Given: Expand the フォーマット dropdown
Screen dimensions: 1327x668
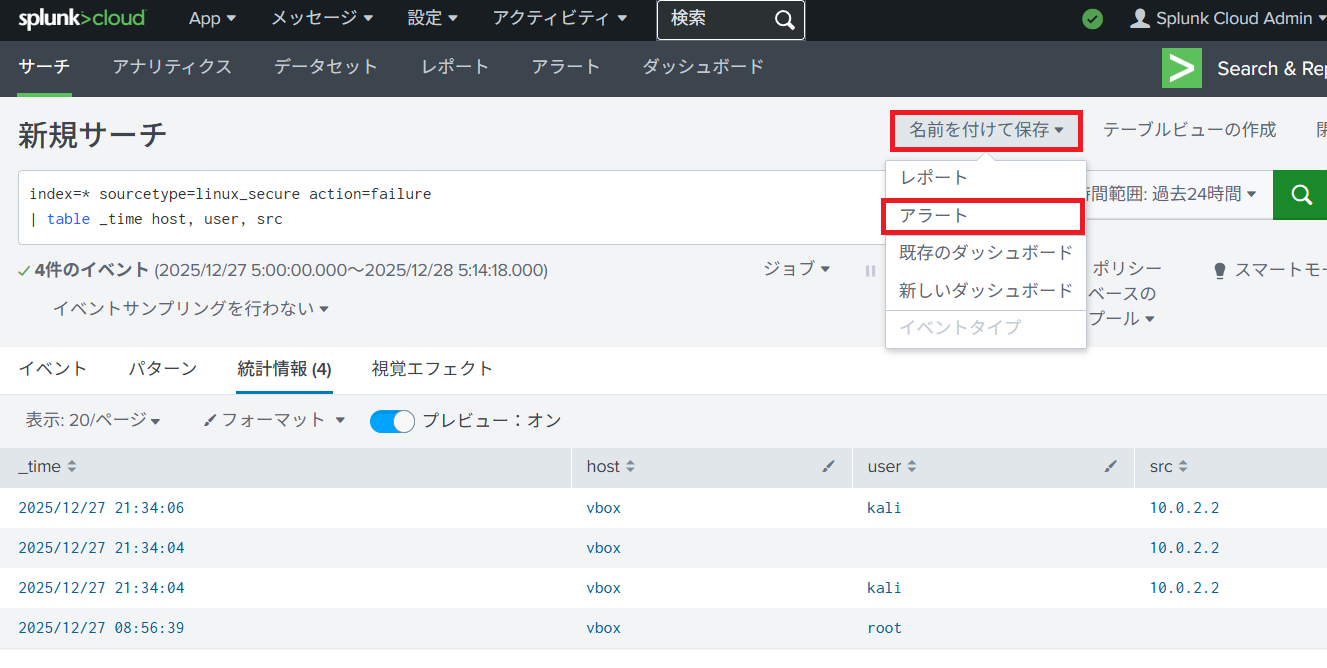Looking at the screenshot, I should pos(274,421).
